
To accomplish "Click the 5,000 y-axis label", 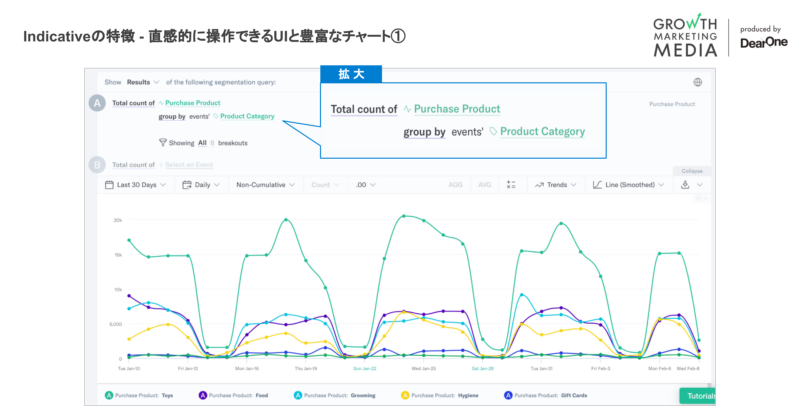I will (x=115, y=324).
